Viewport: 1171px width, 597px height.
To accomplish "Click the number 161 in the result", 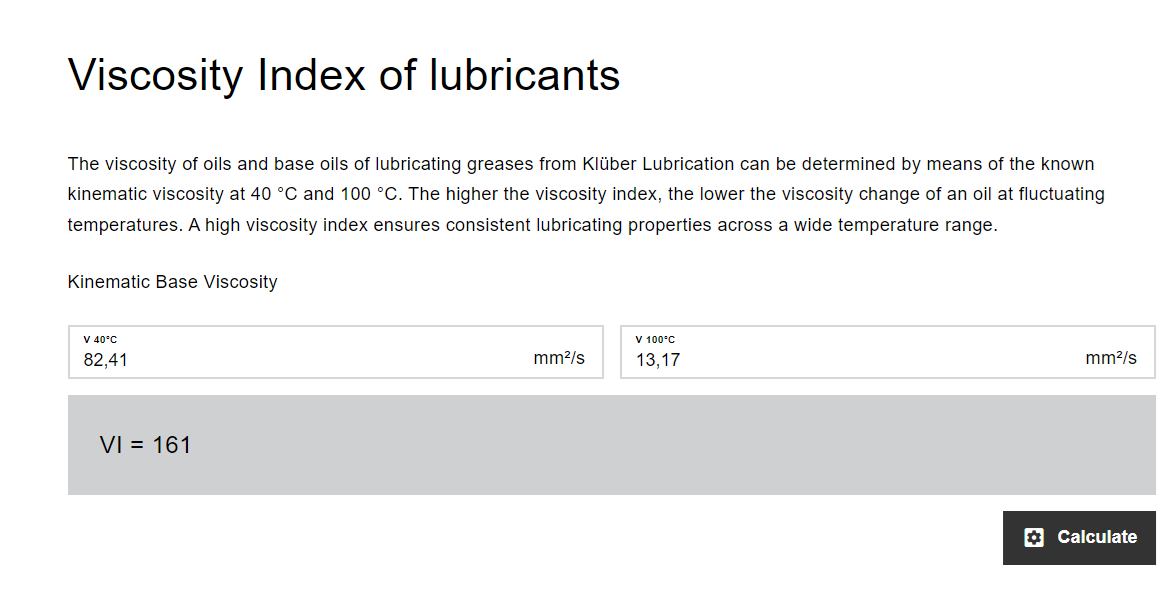I will click(x=172, y=445).
